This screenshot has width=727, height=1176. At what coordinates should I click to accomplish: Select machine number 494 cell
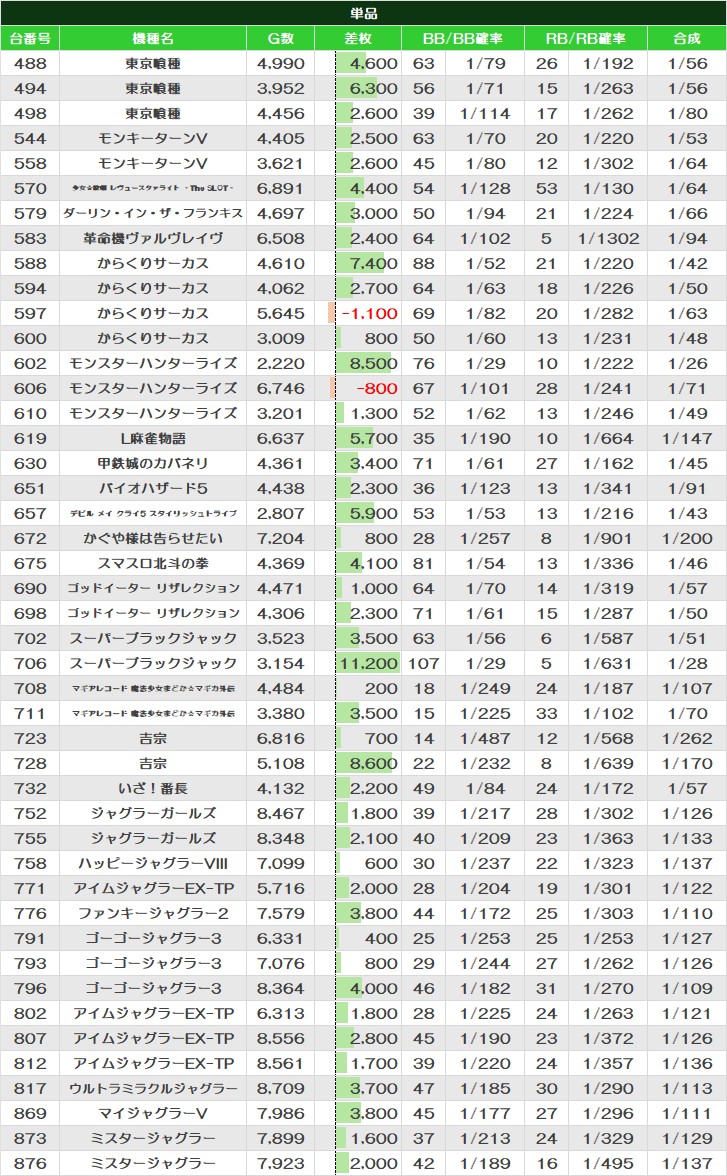coord(30,88)
